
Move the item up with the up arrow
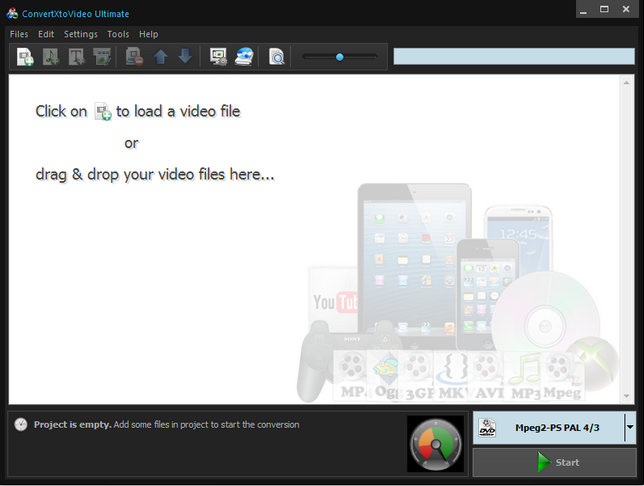[160, 57]
